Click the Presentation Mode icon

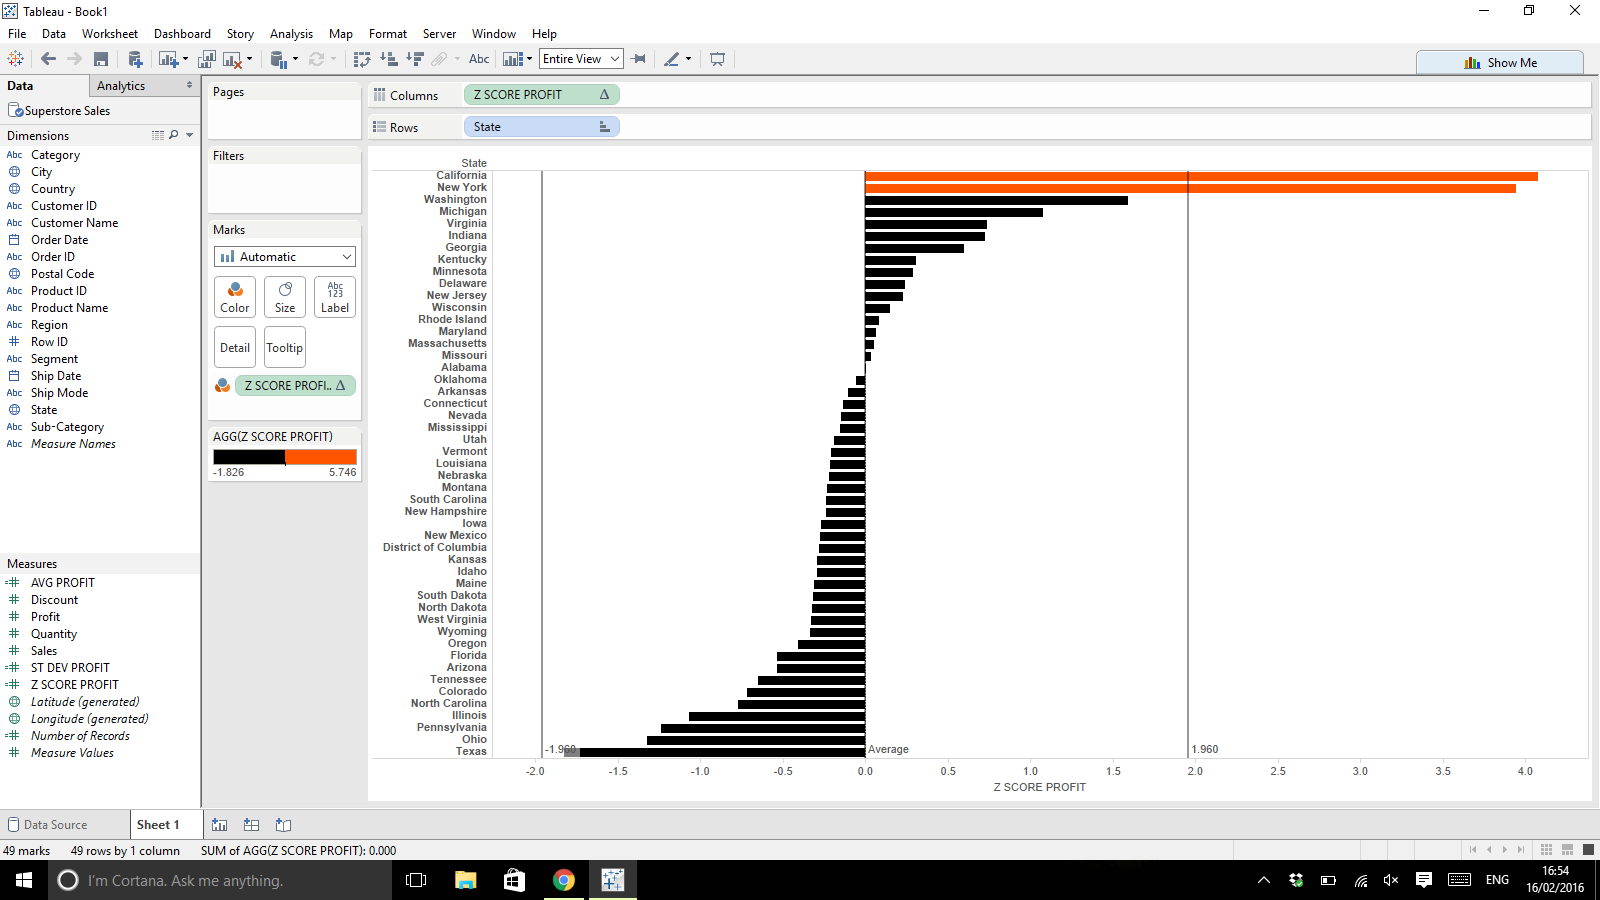tap(717, 59)
